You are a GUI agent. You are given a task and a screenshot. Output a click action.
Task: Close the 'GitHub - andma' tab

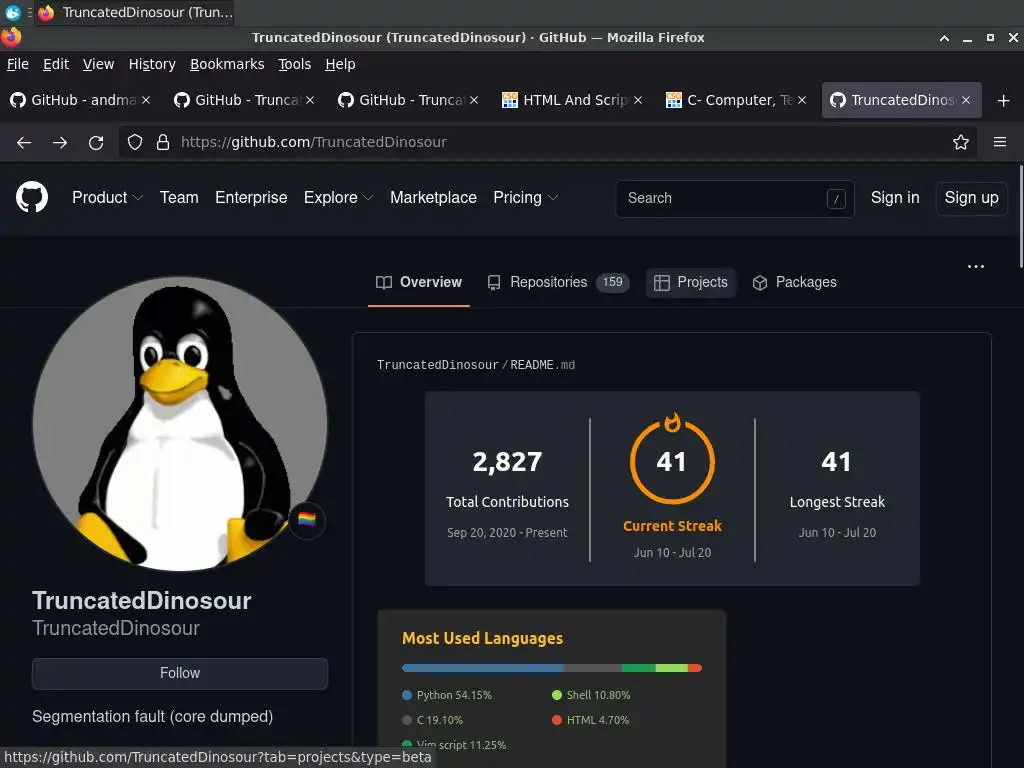[x=146, y=100]
